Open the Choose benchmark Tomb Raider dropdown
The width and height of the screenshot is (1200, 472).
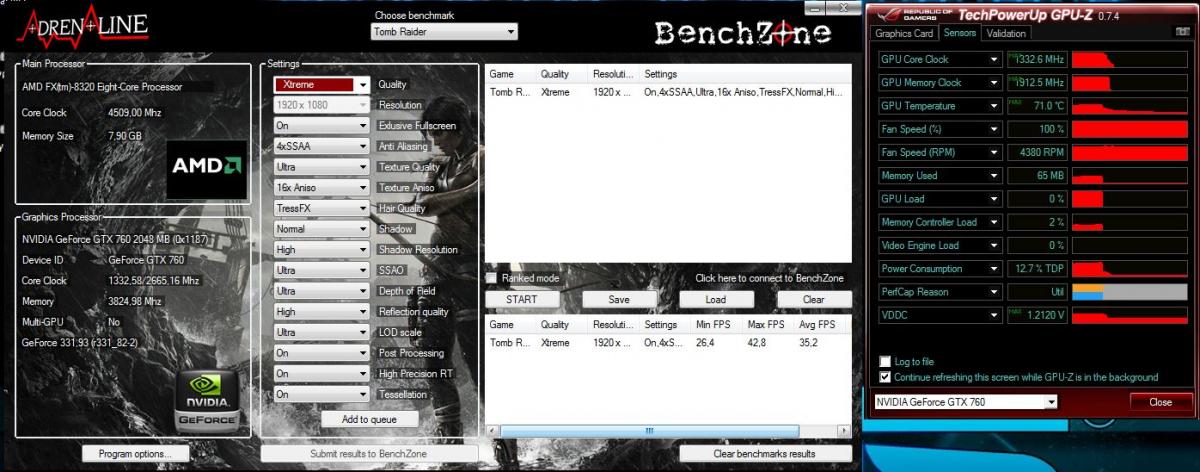[x=444, y=32]
